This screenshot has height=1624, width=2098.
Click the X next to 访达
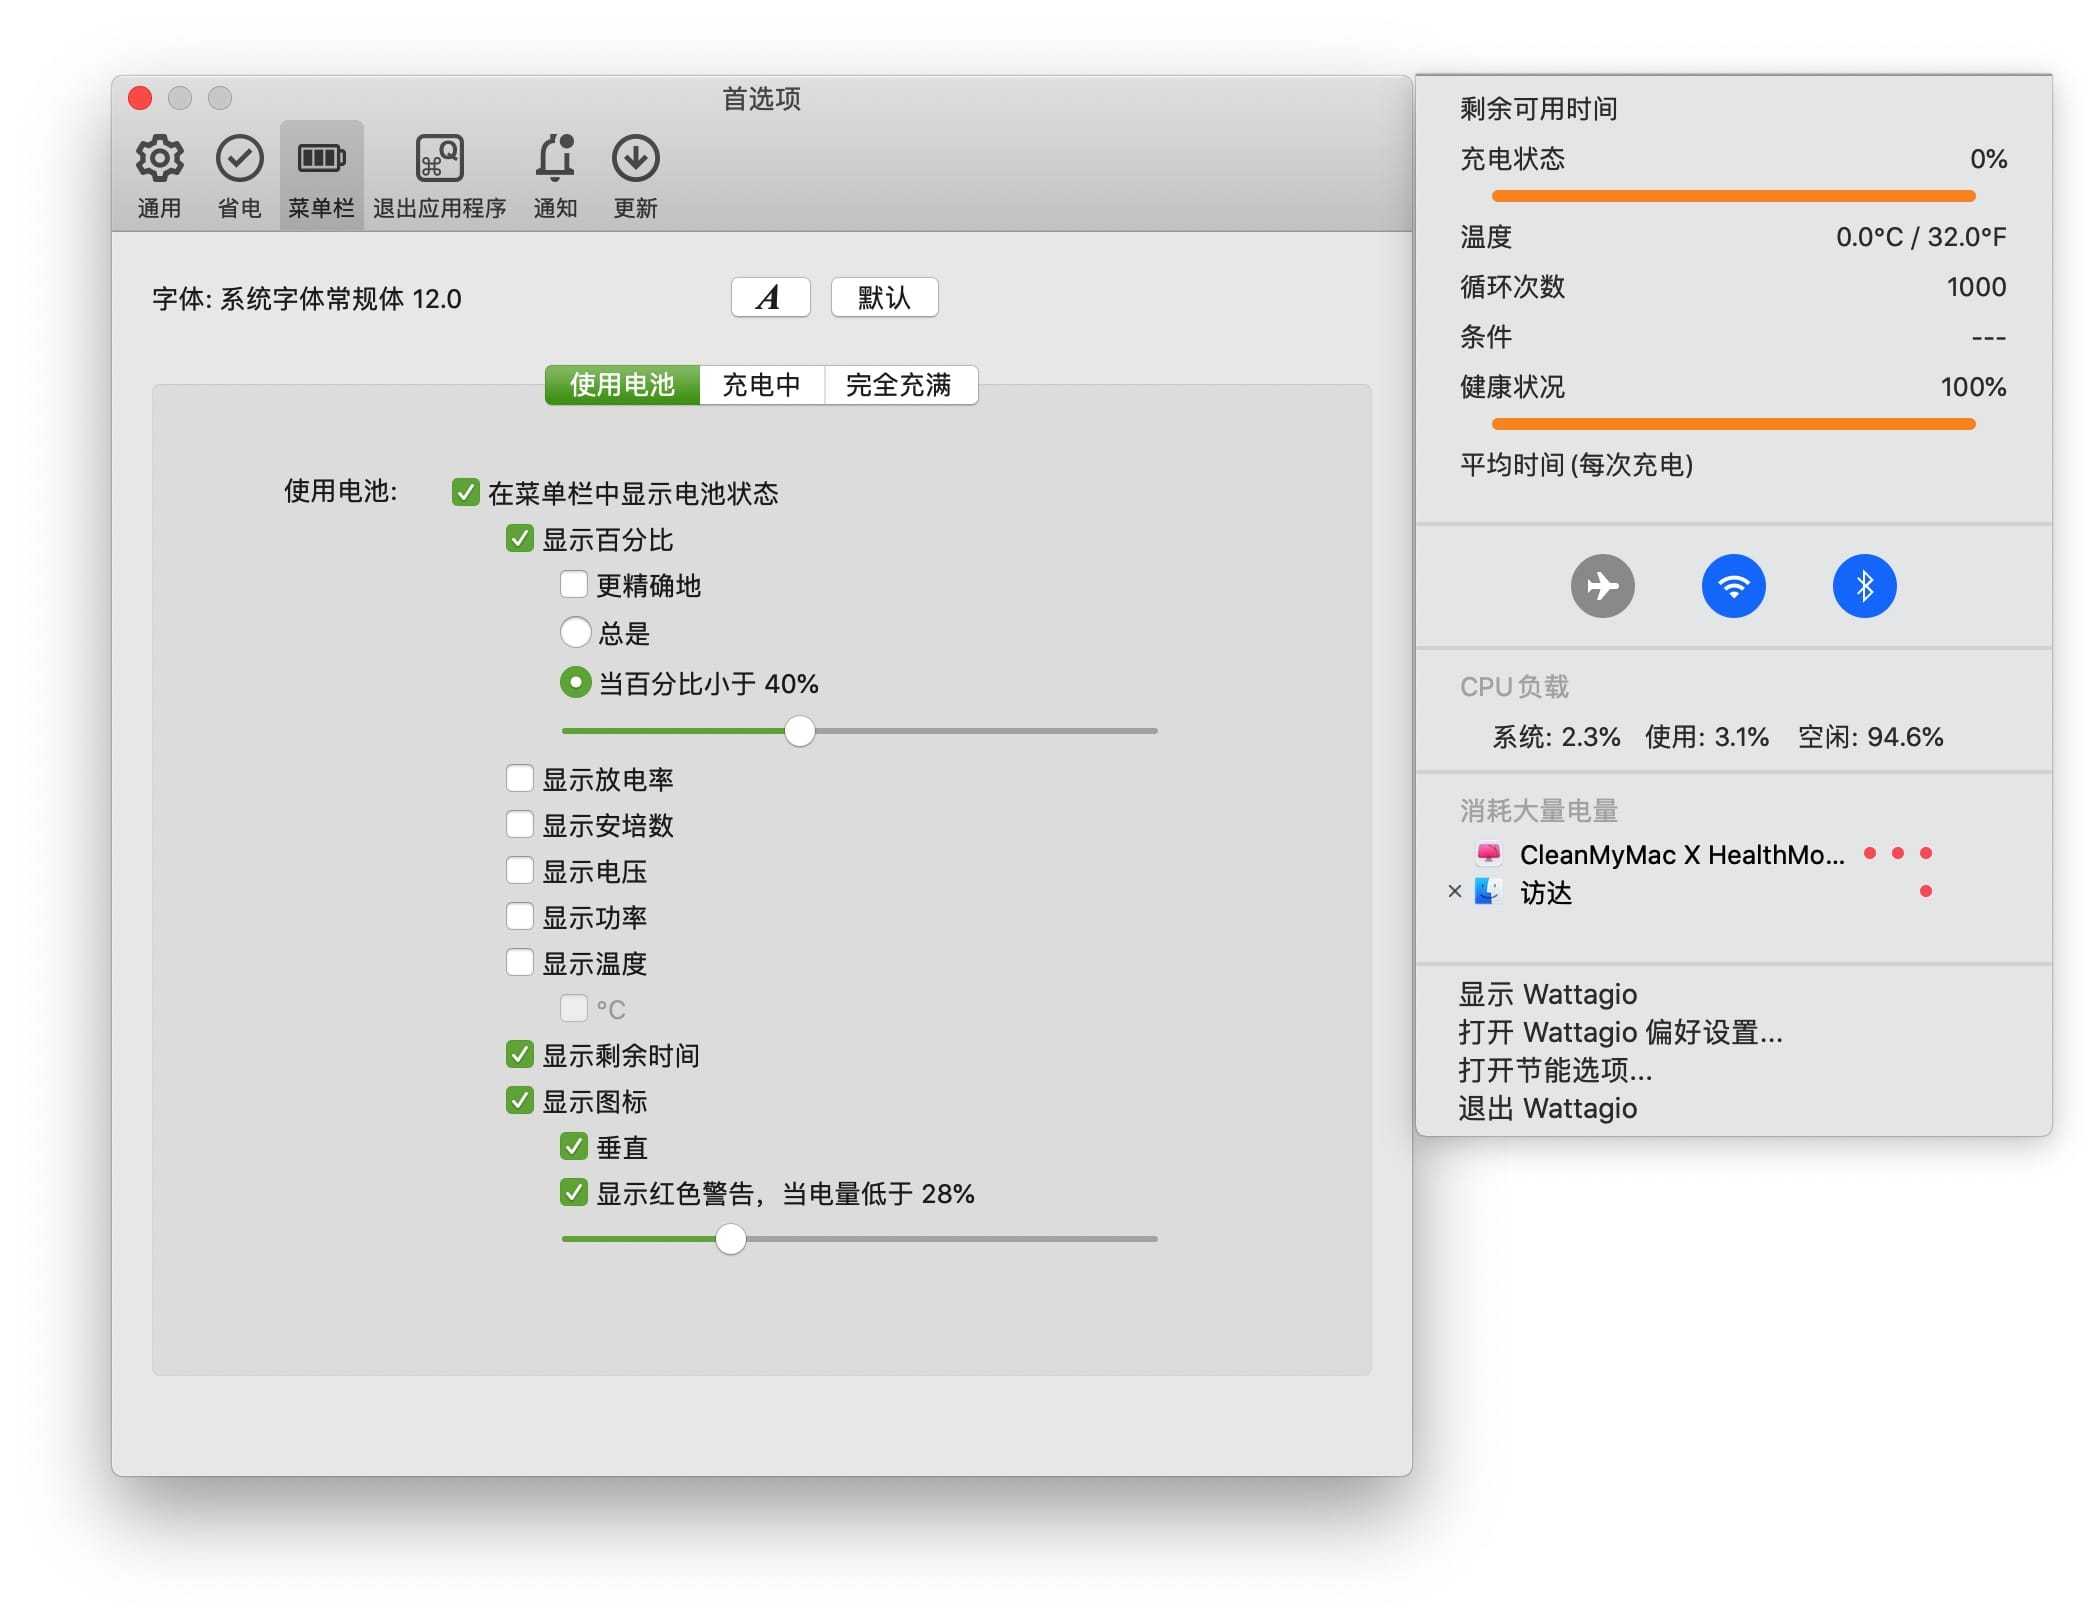[x=1455, y=892]
